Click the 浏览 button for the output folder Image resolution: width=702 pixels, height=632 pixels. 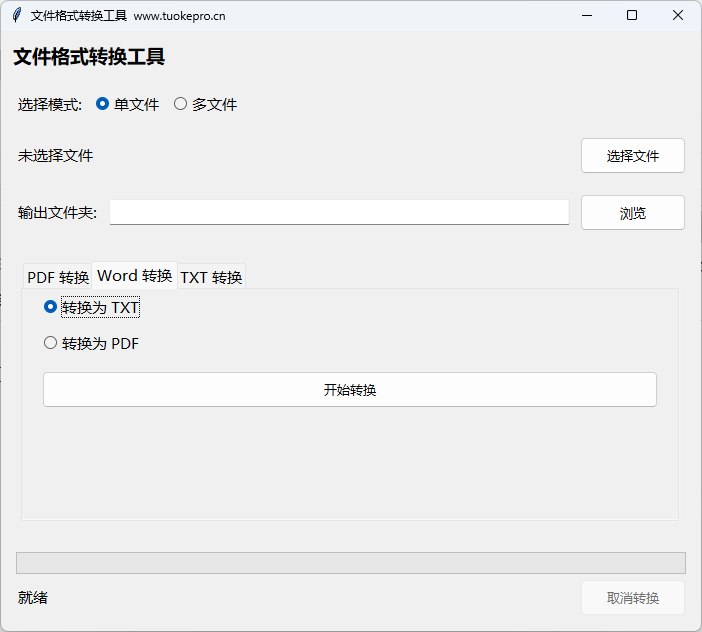pyautogui.click(x=633, y=213)
